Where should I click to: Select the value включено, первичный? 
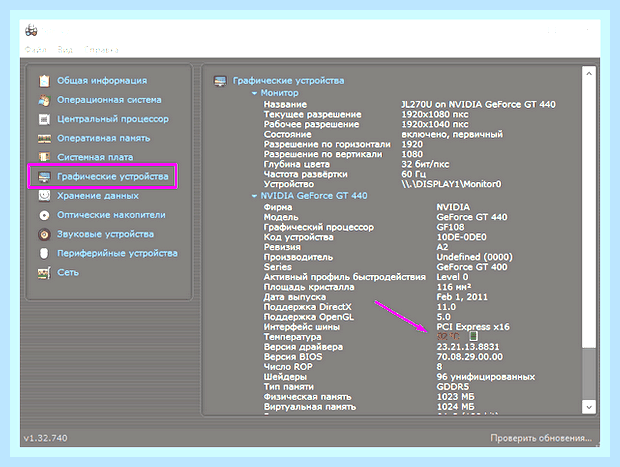coord(452,134)
